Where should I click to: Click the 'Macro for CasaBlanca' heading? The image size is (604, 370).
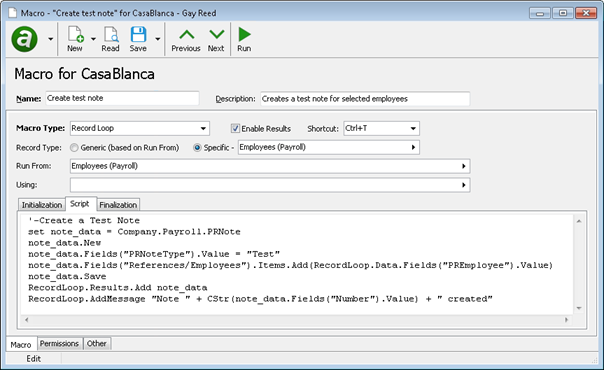[x=84, y=74]
